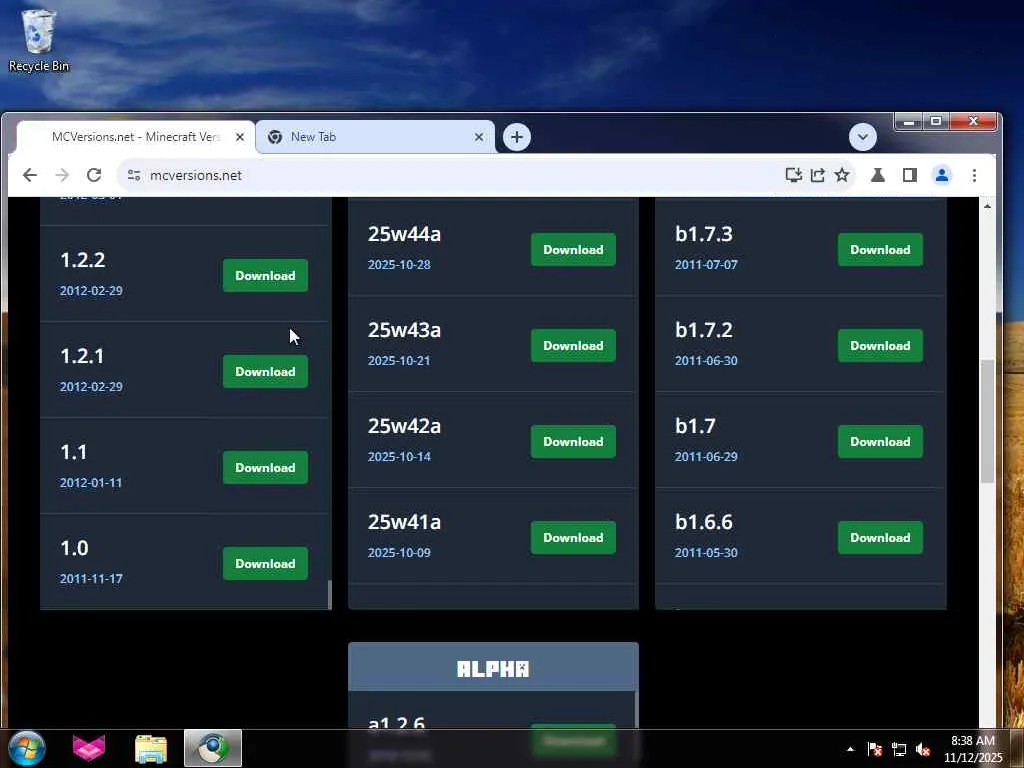
Task: View site information icon in address bar
Action: tap(134, 175)
